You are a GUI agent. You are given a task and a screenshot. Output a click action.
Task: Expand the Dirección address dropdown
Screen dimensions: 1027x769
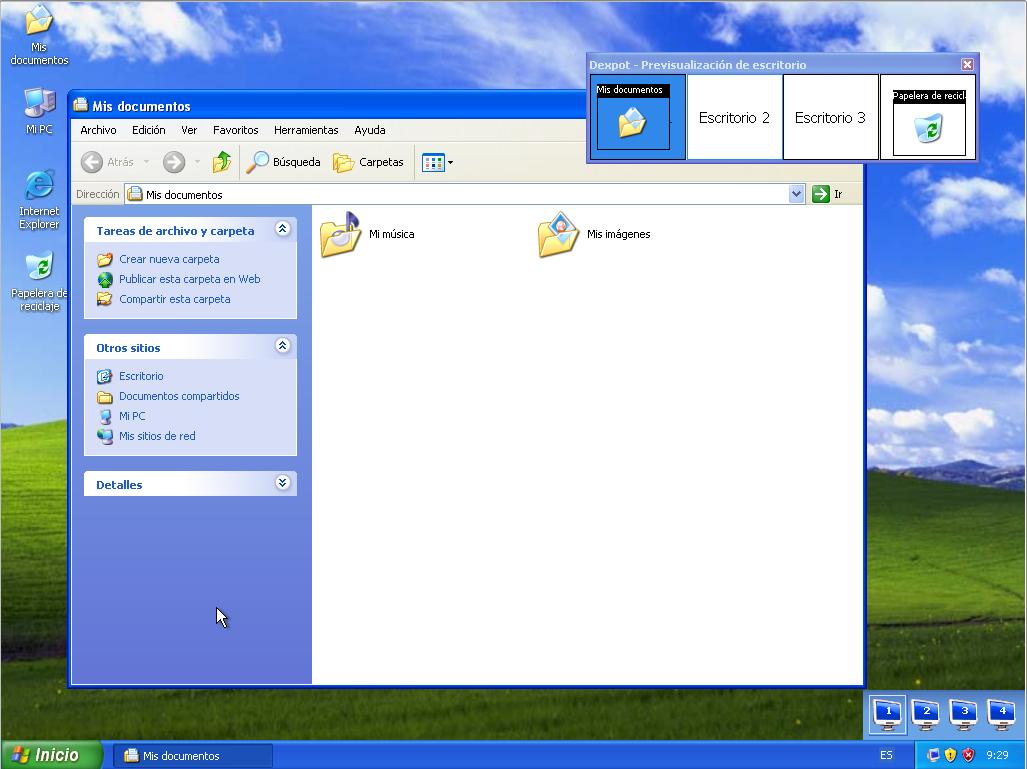click(x=796, y=194)
